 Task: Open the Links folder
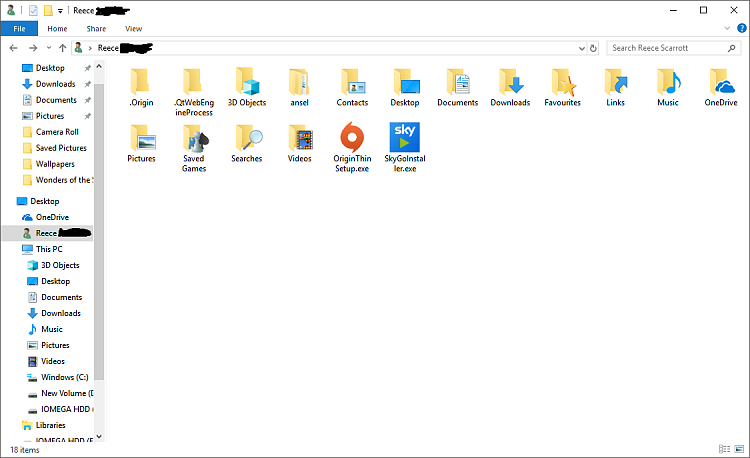tap(616, 87)
